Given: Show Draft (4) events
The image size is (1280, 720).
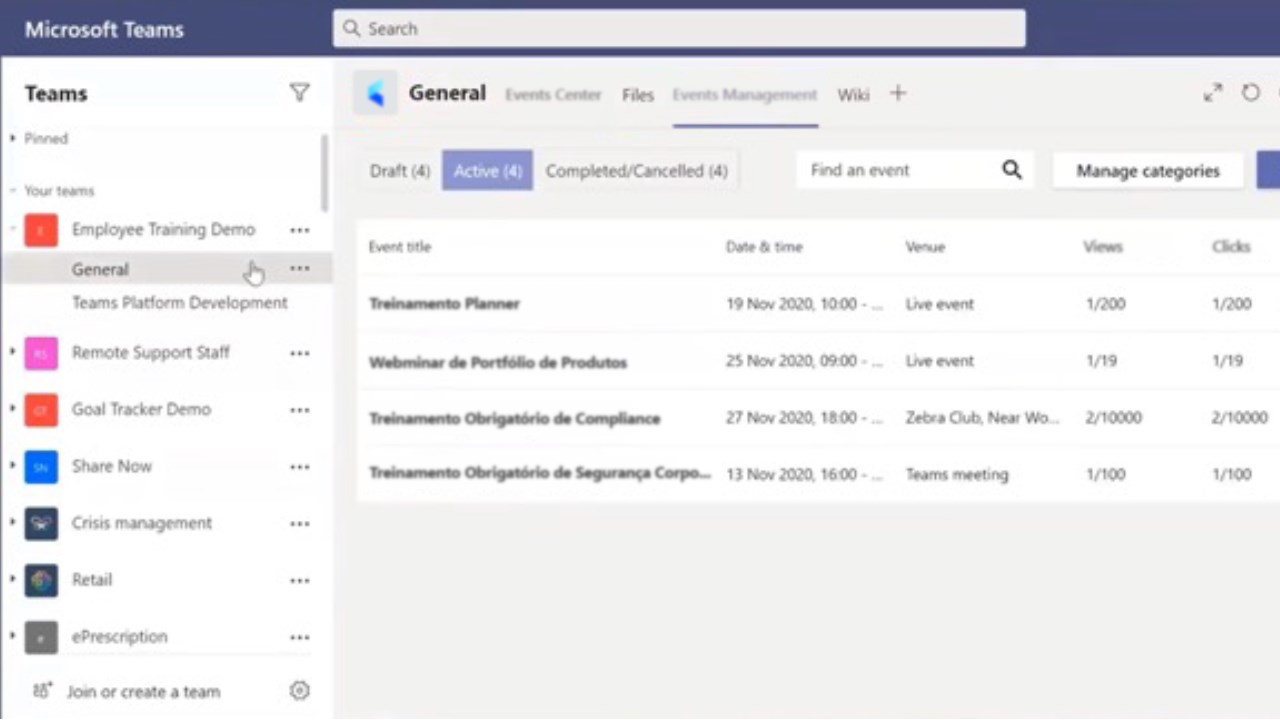Looking at the screenshot, I should (400, 171).
